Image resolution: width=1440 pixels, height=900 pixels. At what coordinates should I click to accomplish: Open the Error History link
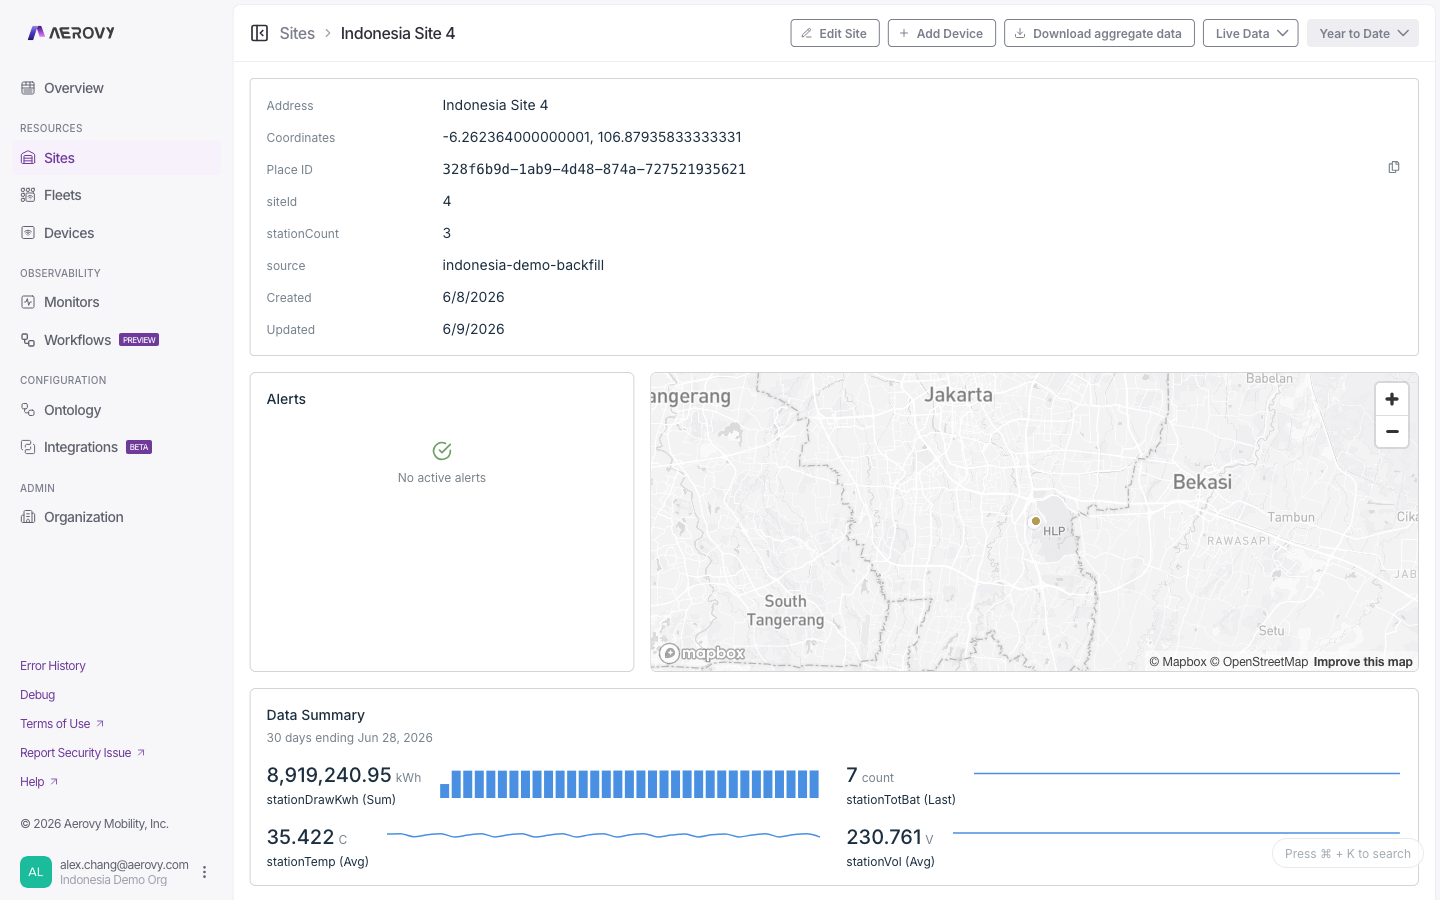[53, 666]
